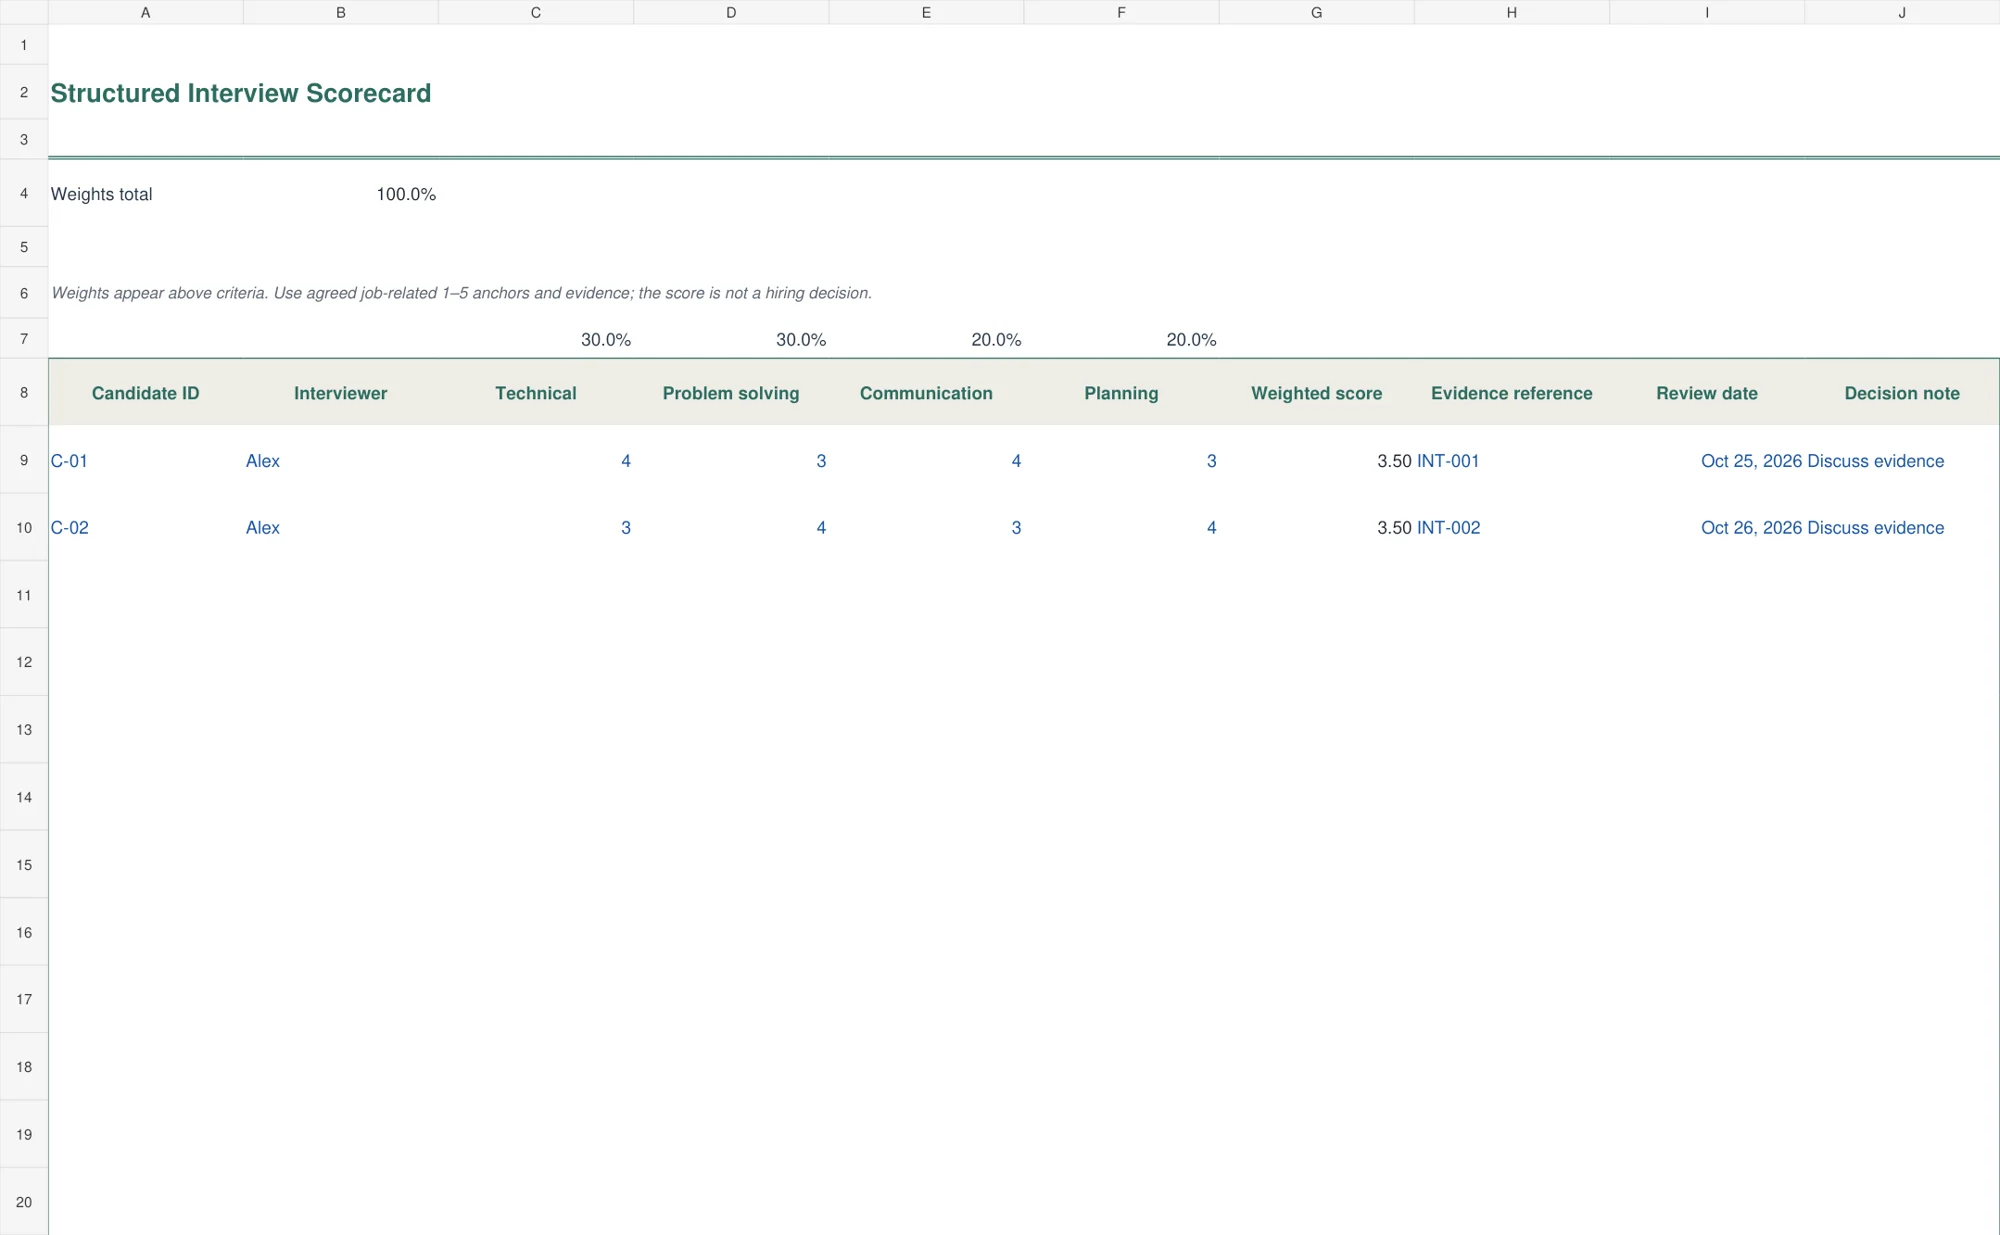Click the Evidence reference header cell
Viewport: 2000px width, 1235px height.
point(1512,393)
